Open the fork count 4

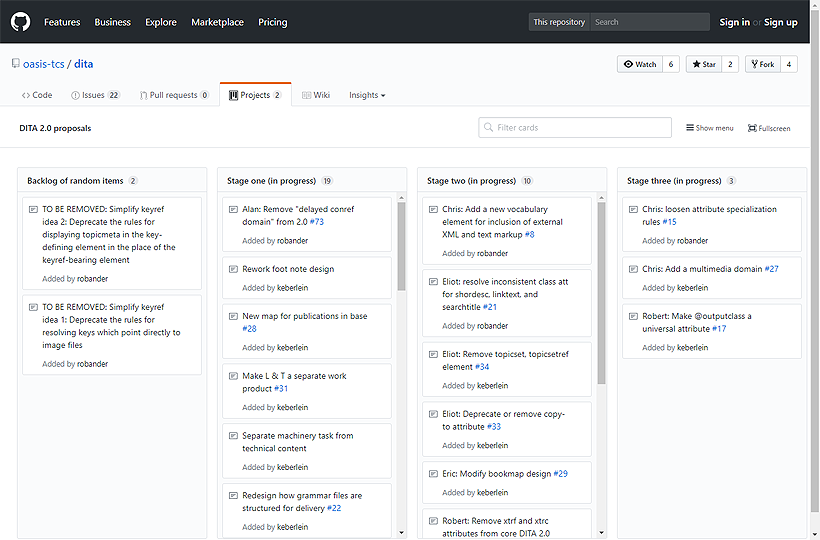pos(789,64)
